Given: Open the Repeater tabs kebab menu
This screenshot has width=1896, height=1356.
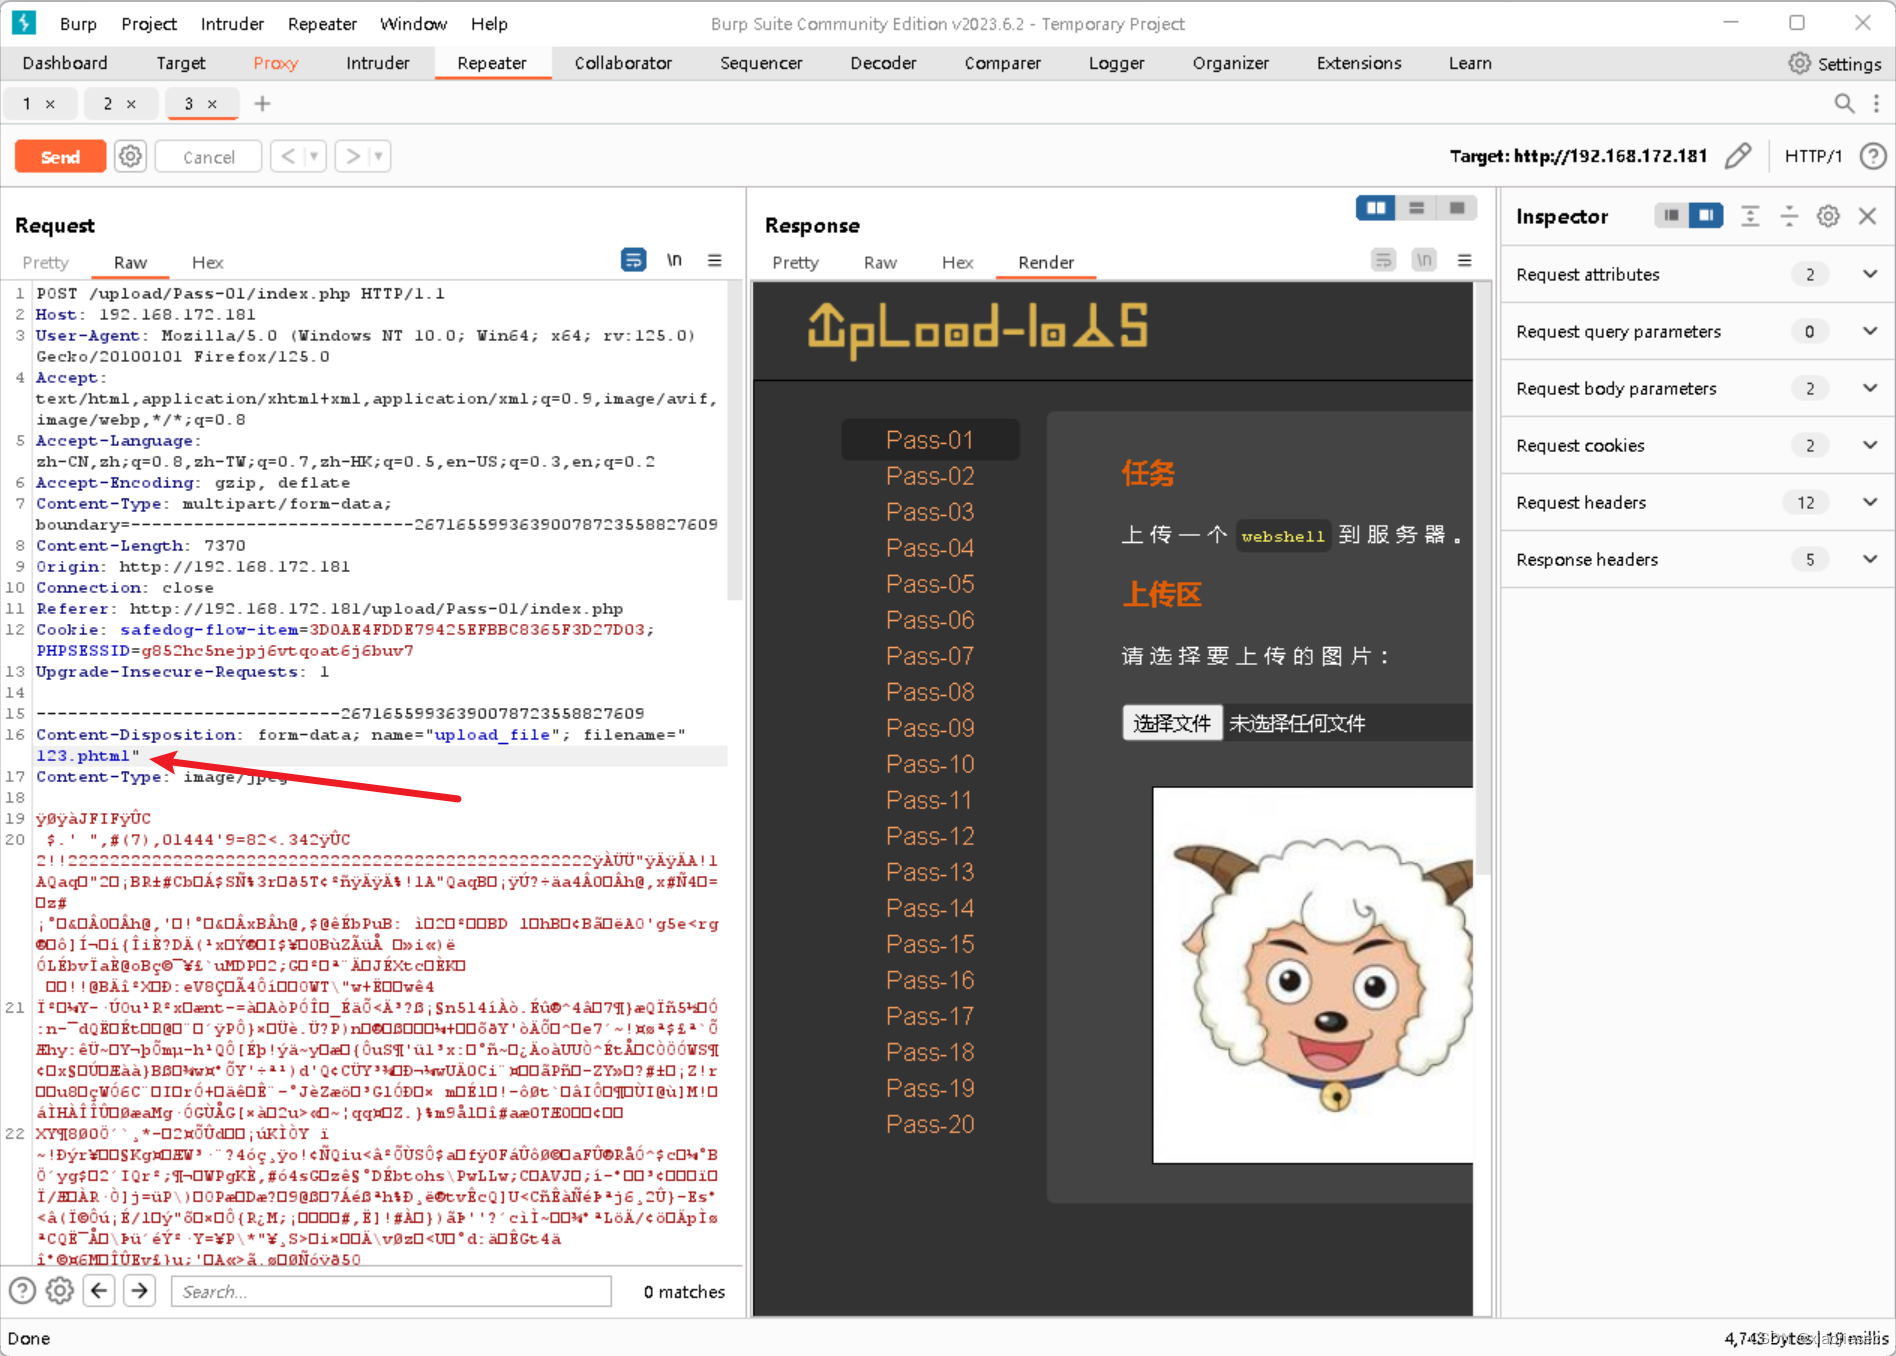Looking at the screenshot, I should (1876, 103).
